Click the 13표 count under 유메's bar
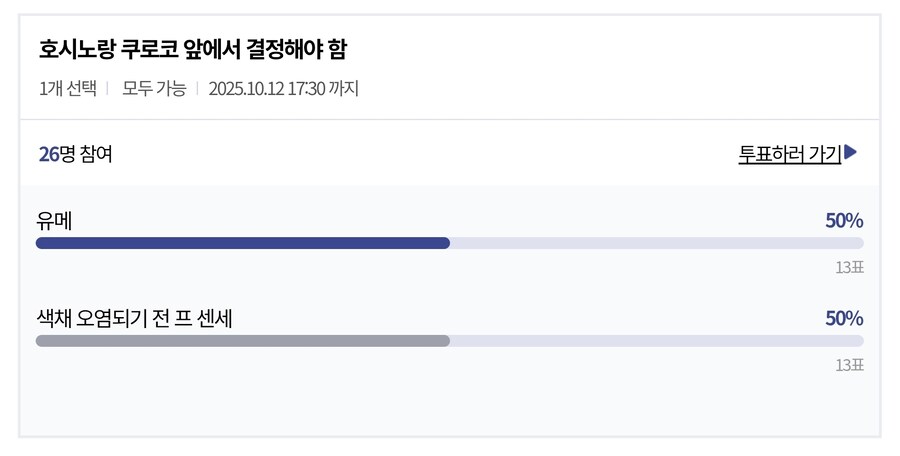Viewport: 900px width, 456px height. tap(849, 268)
